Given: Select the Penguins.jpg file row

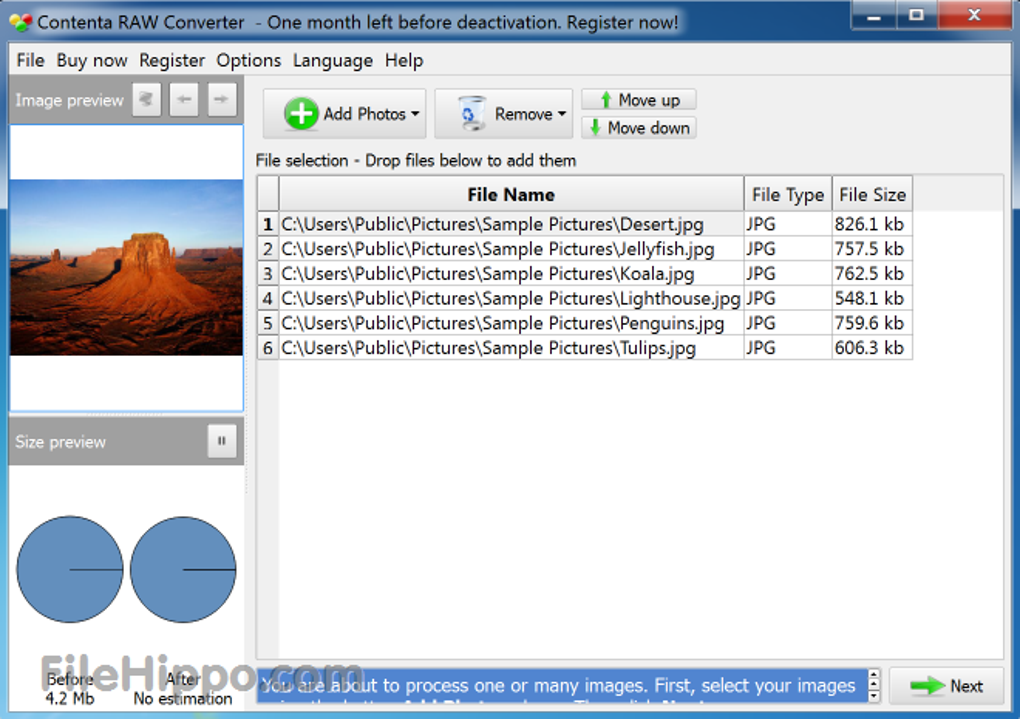Looking at the screenshot, I should pyautogui.click(x=585, y=323).
